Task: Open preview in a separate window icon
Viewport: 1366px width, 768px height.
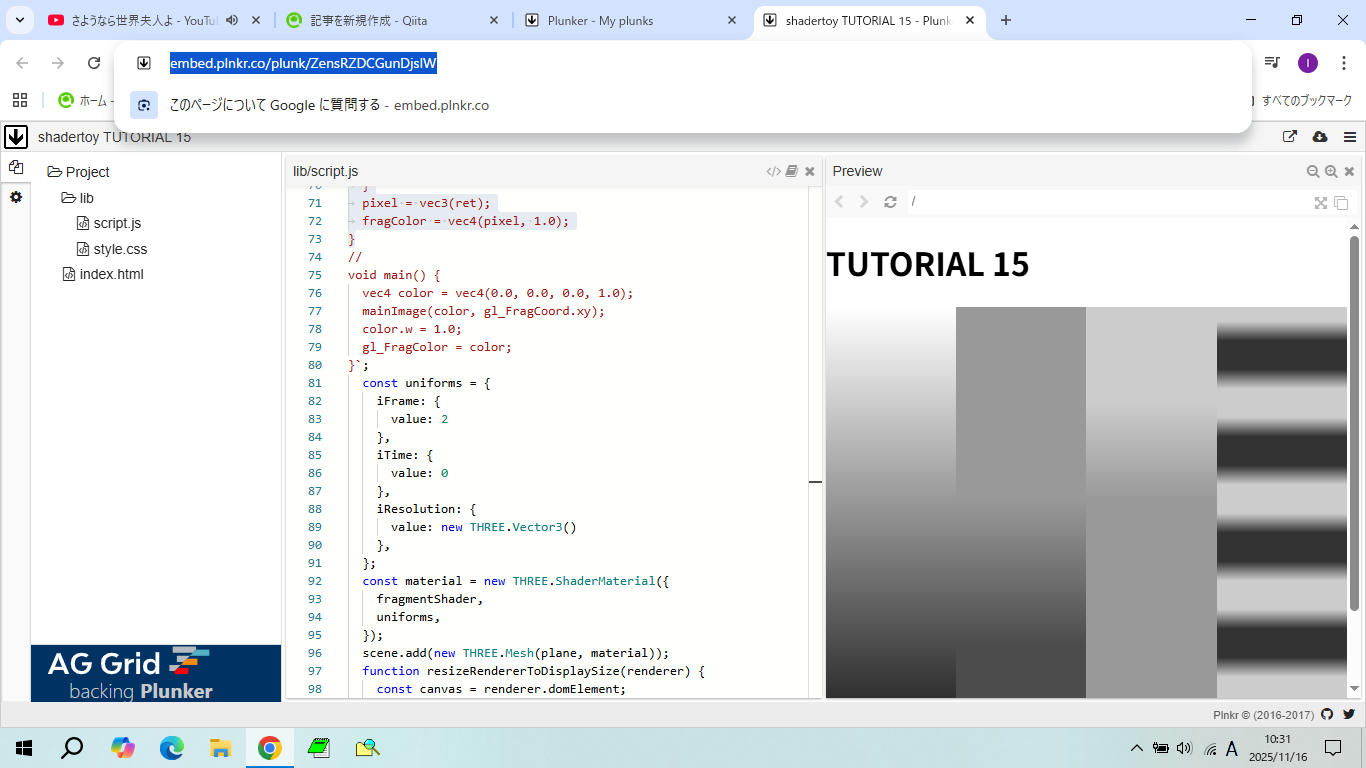Action: 1290,137
